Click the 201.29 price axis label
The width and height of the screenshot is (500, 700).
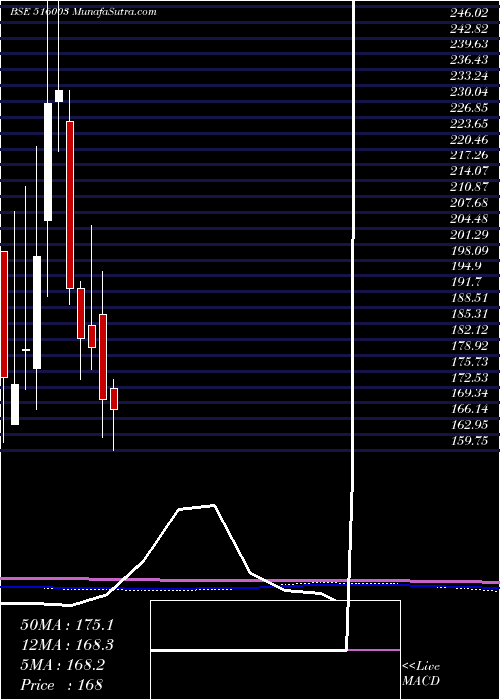click(469, 235)
